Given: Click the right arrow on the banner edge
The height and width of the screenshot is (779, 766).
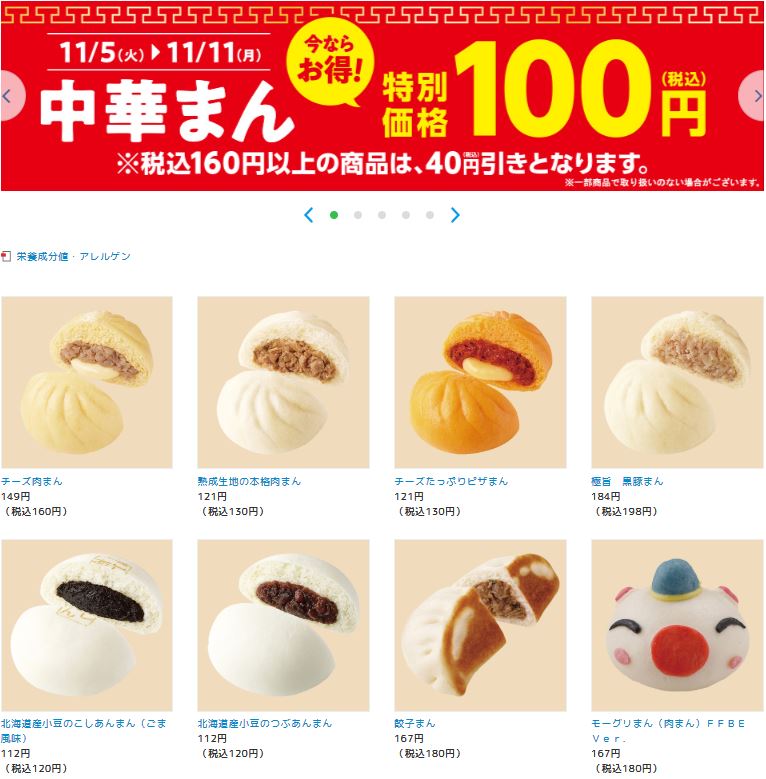Looking at the screenshot, I should 753,95.
